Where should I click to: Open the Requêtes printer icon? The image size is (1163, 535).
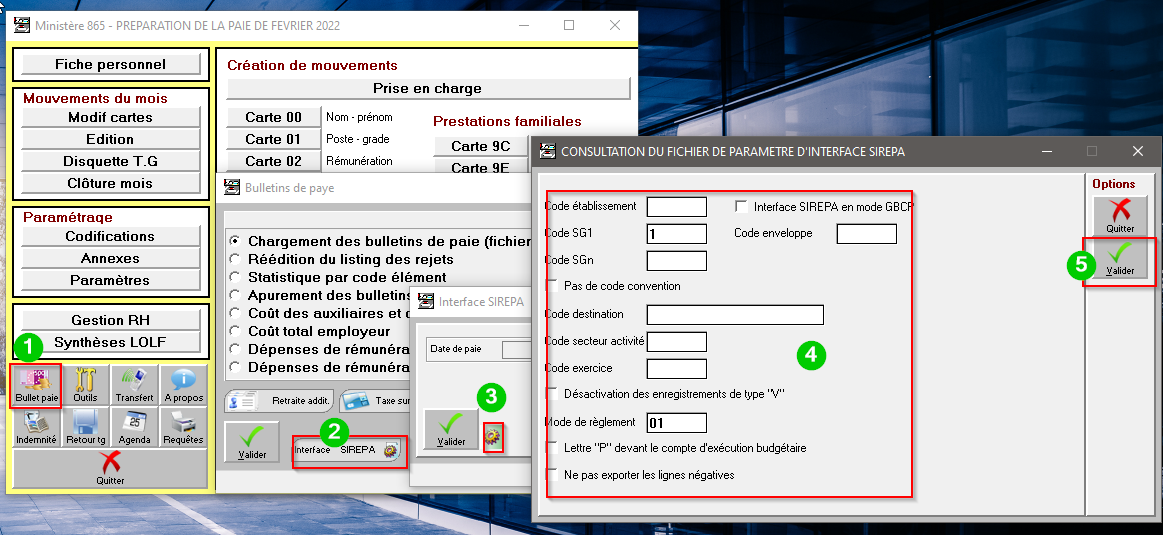(183, 427)
